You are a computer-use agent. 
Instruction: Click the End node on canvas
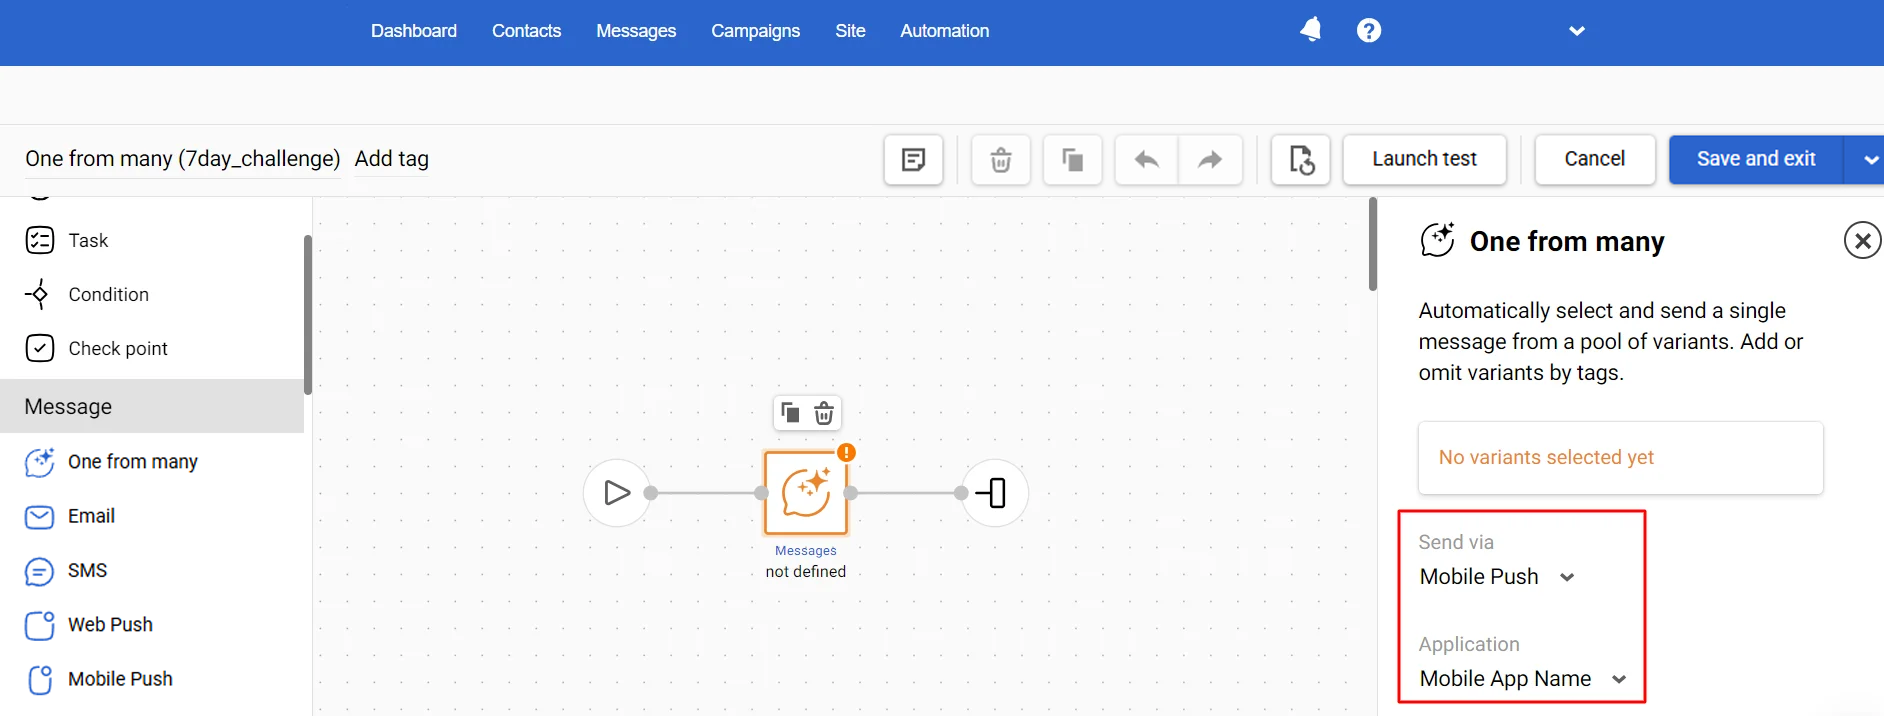point(994,493)
